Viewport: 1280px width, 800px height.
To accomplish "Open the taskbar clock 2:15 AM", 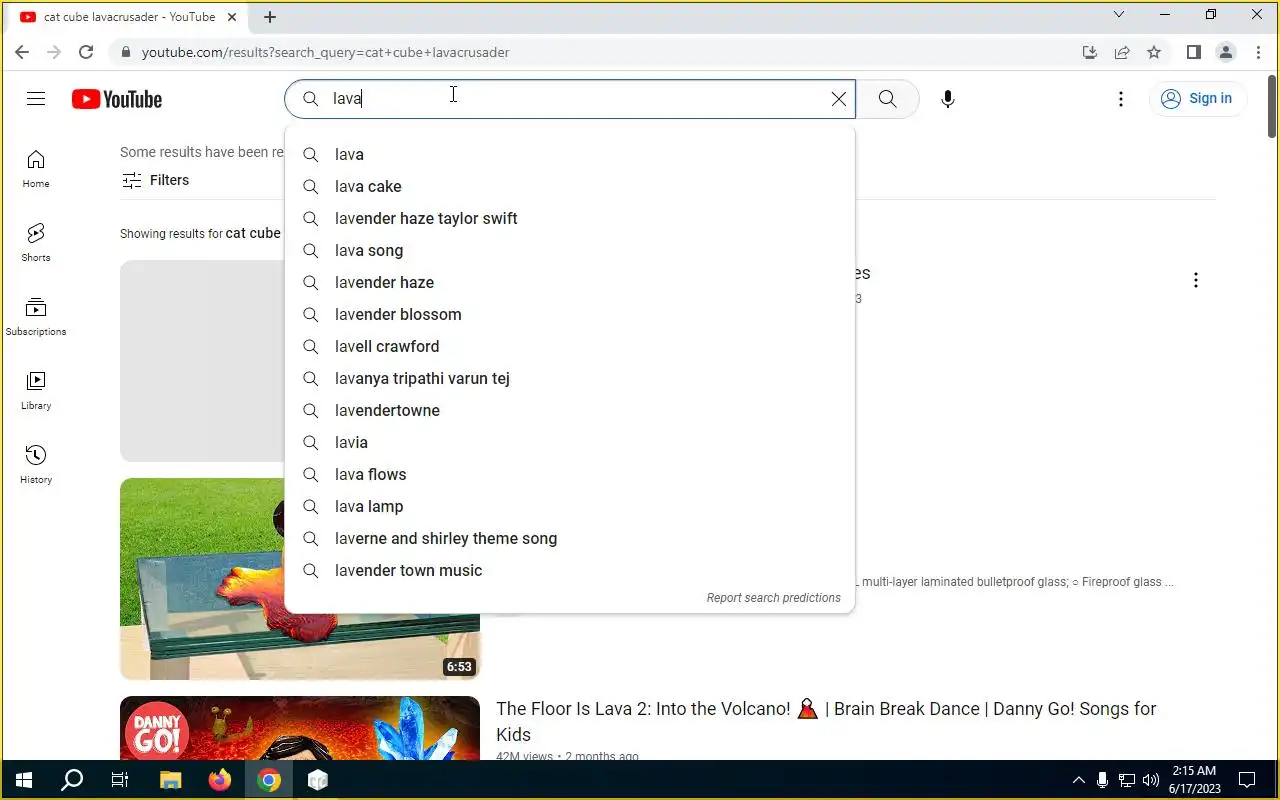I will click(x=1193, y=780).
